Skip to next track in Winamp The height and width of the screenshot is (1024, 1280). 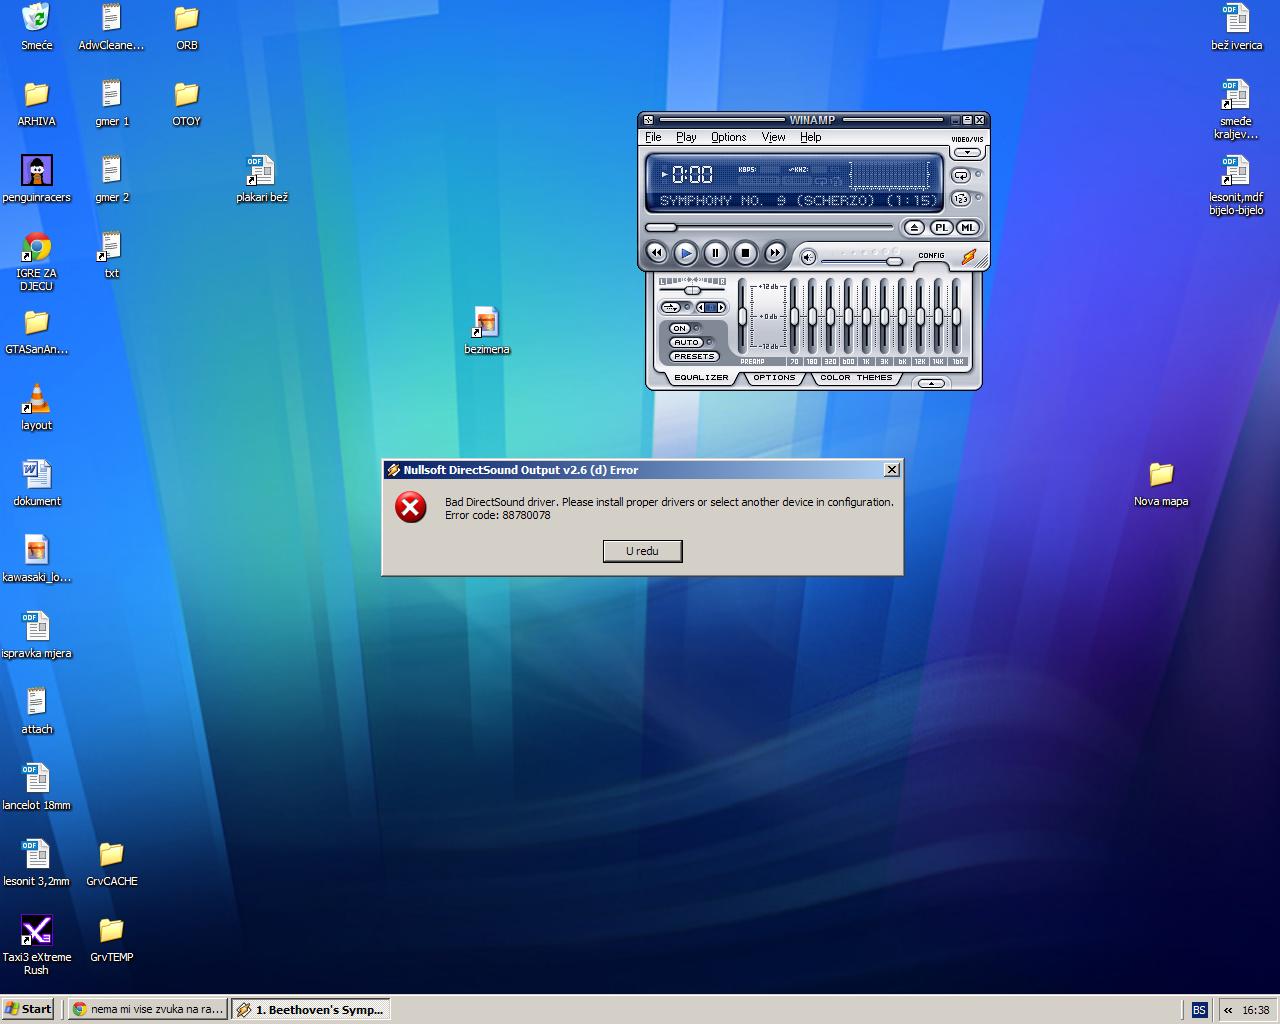tap(775, 254)
